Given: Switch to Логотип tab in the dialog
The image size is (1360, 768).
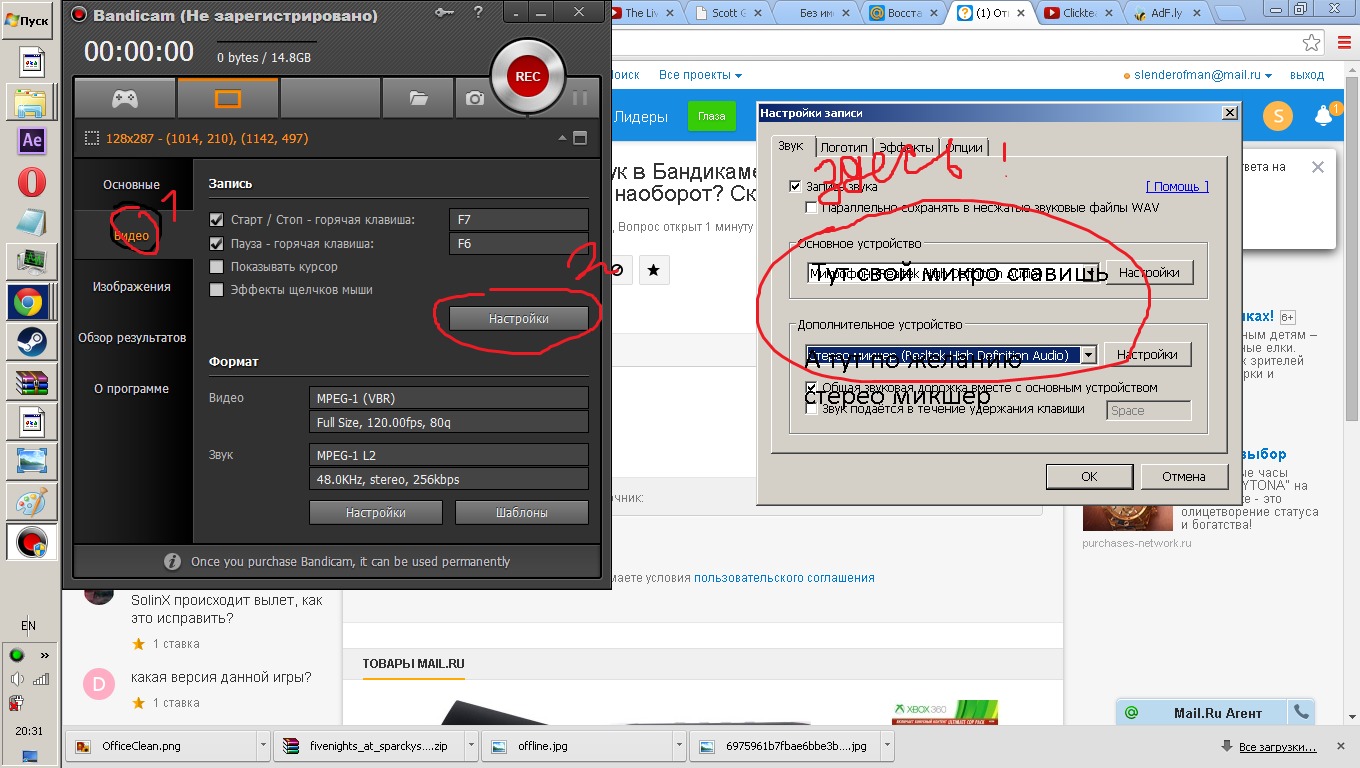Looking at the screenshot, I should [x=843, y=148].
